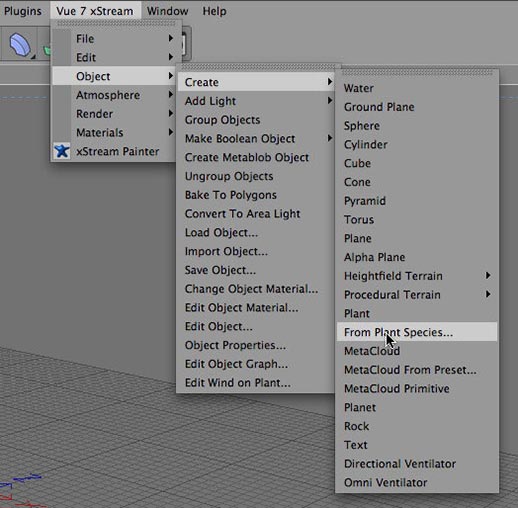The width and height of the screenshot is (518, 508).
Task: Launch xStream Painter via its star icon
Action: tap(62, 151)
